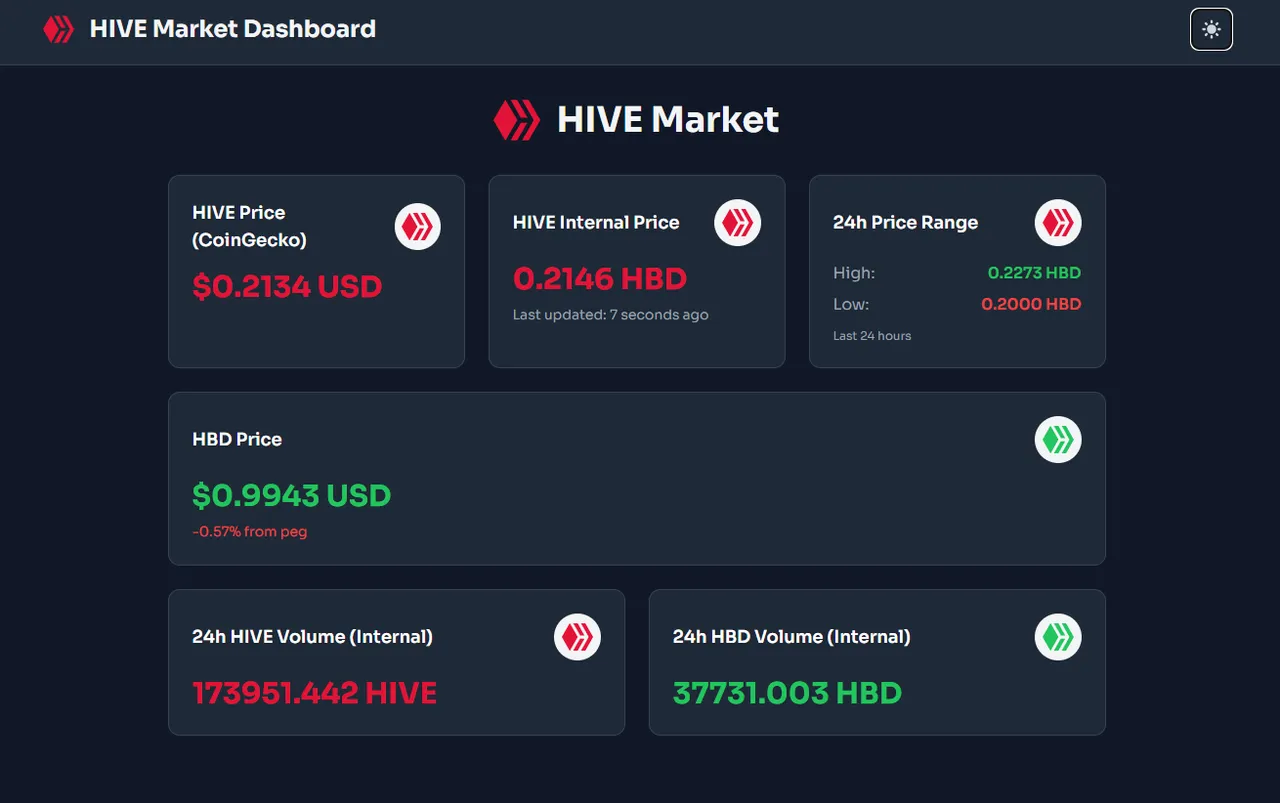1280x803 pixels.
Task: Click the -0.57% from peg text
Action: point(250,532)
